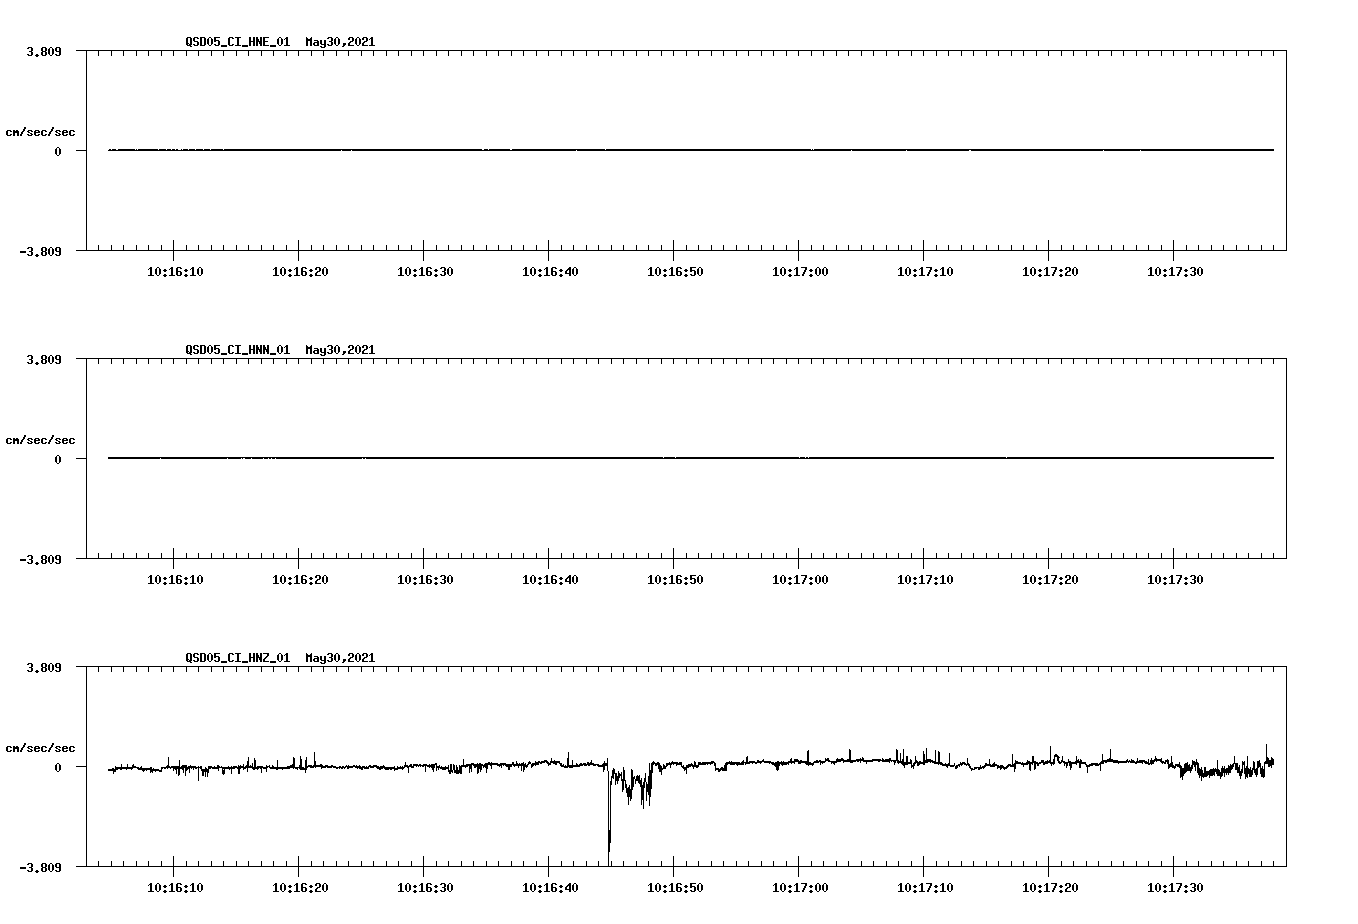This screenshot has height=924, width=1358.
Task: Click the 0 axis label on HNZ plot
Action: click(x=58, y=767)
